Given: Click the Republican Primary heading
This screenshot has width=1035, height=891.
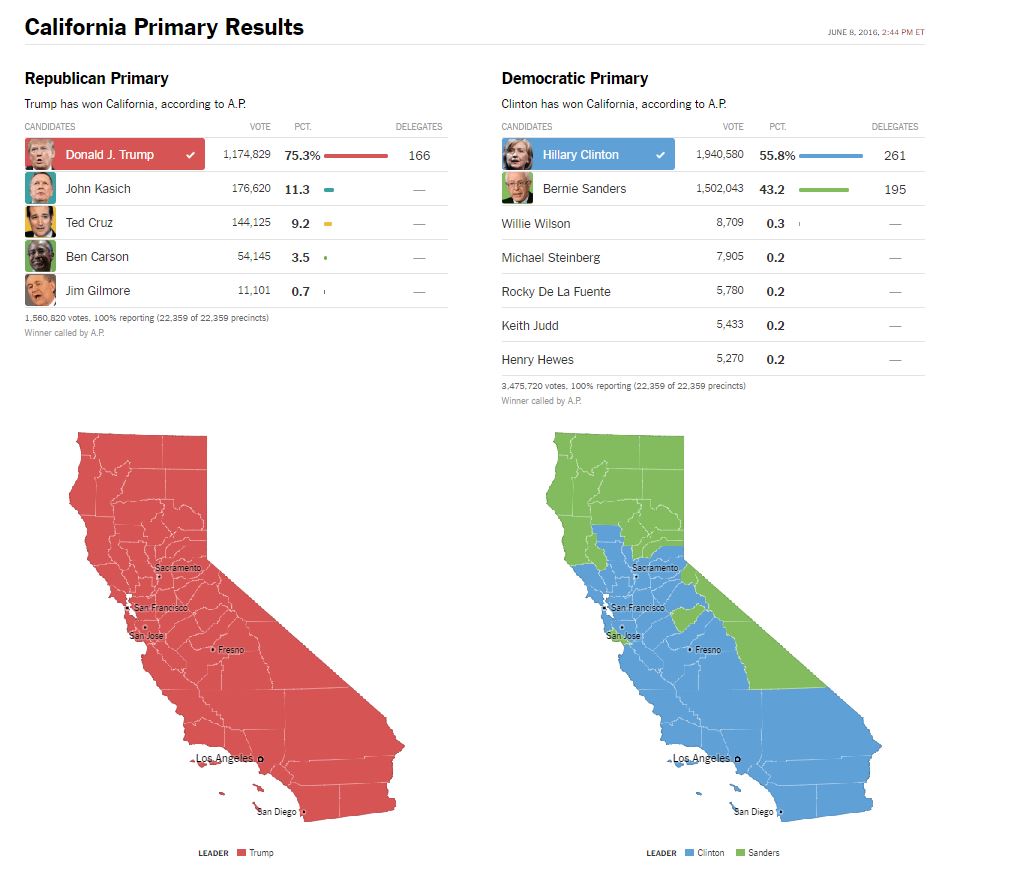Looking at the screenshot, I should tap(96, 79).
